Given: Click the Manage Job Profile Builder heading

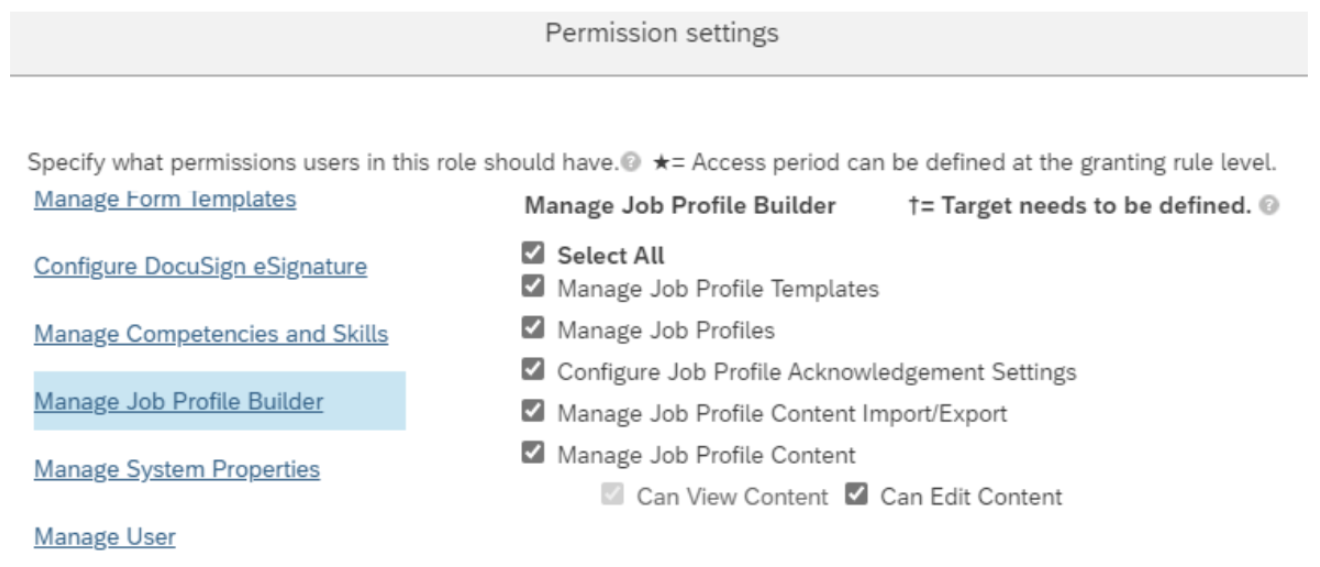Looking at the screenshot, I should click(680, 206).
